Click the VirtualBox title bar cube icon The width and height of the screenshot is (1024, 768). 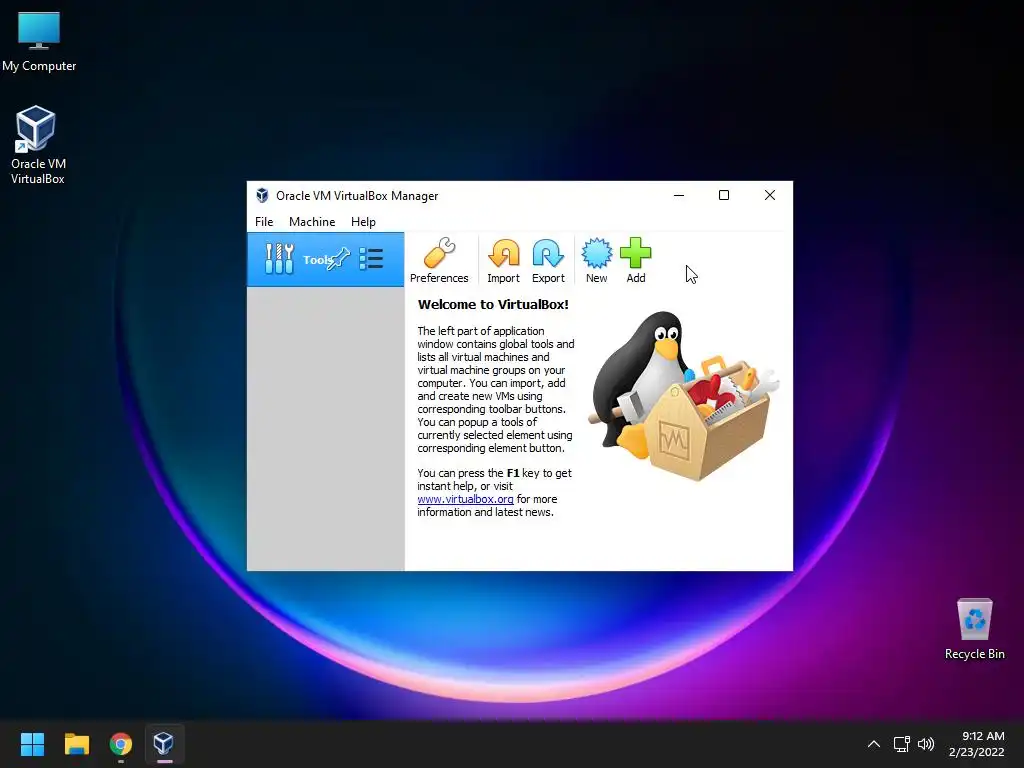[x=262, y=195]
